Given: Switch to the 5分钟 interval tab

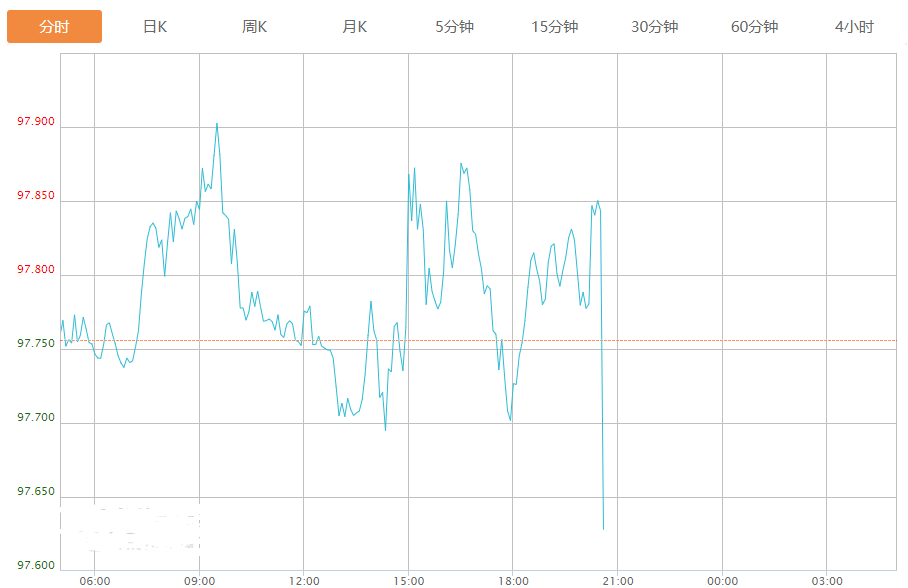Looking at the screenshot, I should pos(454,27).
